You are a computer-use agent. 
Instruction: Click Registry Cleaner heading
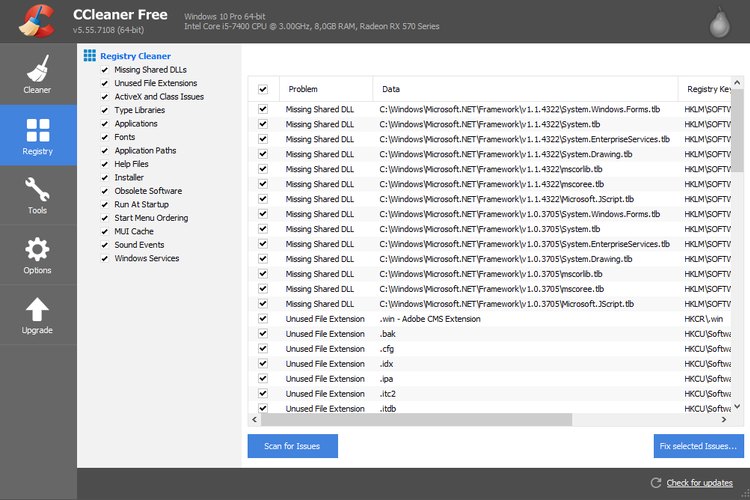[135, 56]
